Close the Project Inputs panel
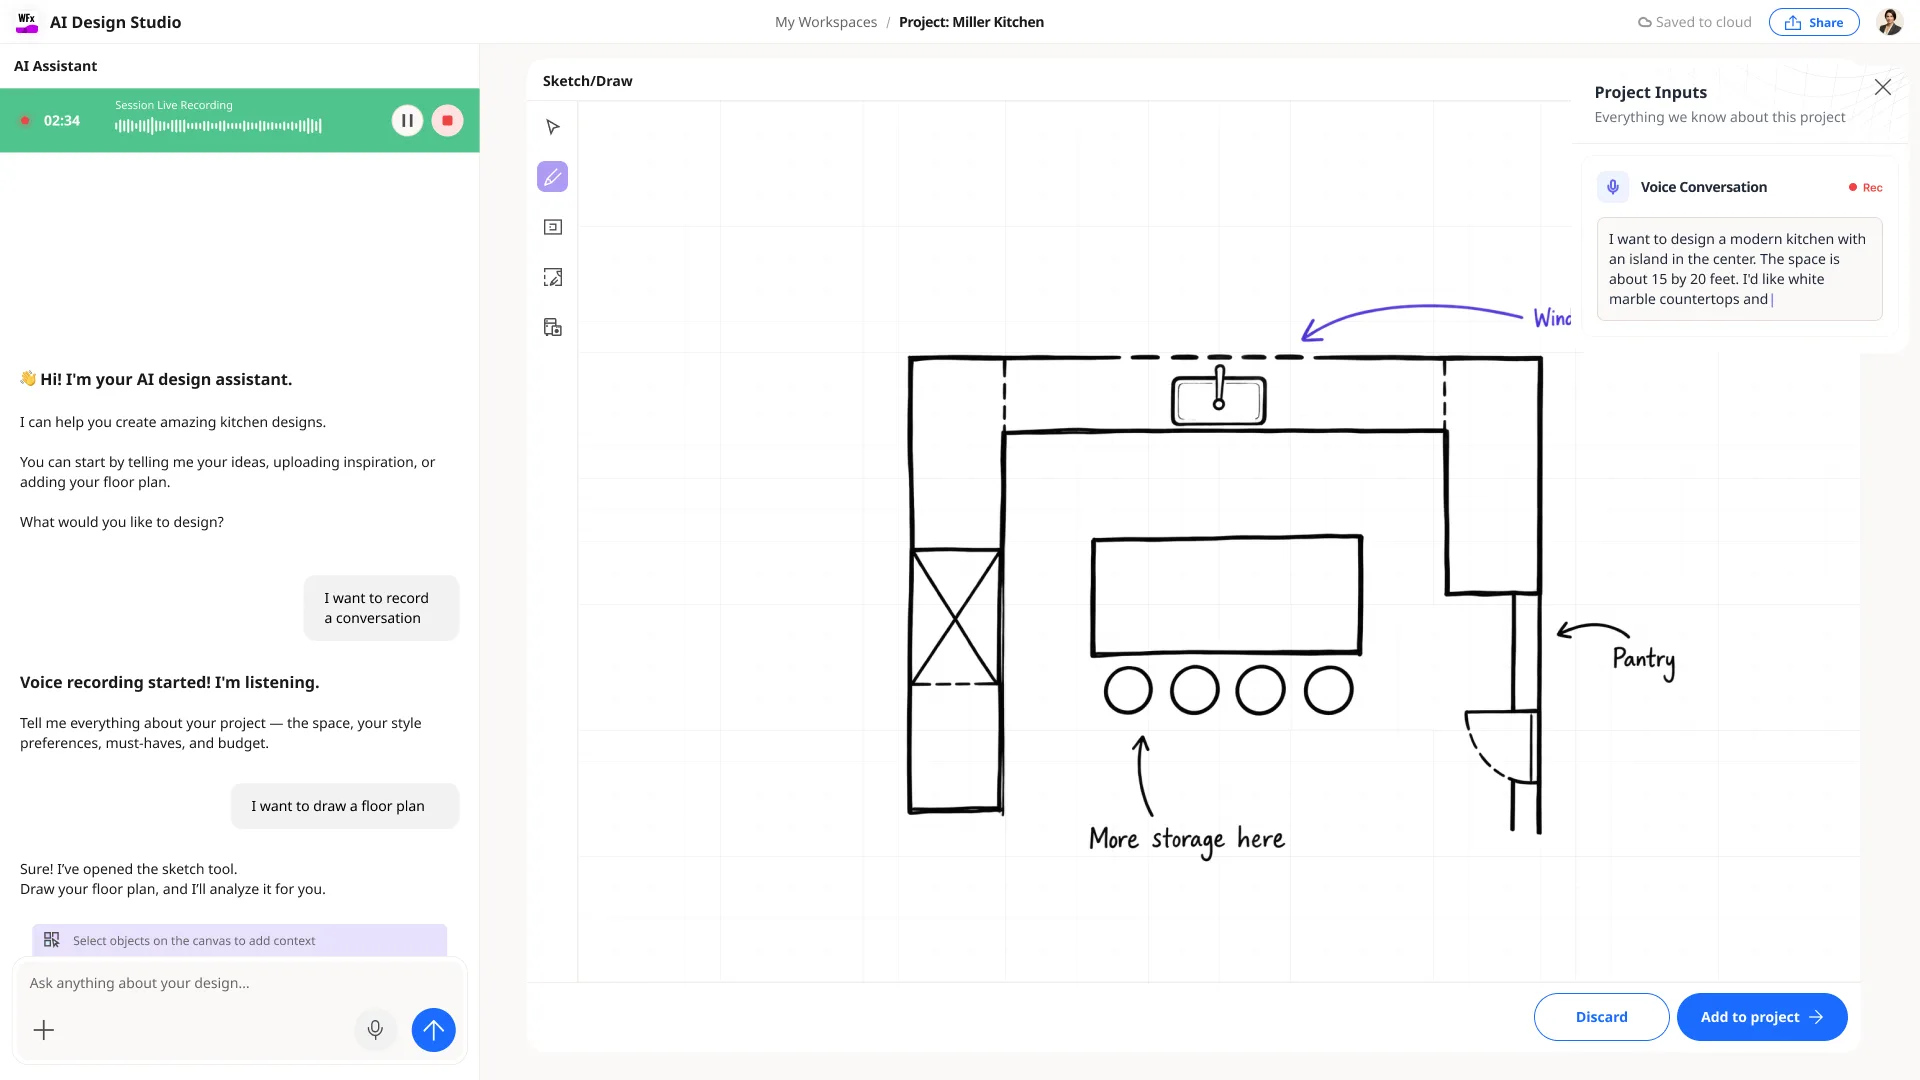1920x1080 pixels. point(1883,87)
